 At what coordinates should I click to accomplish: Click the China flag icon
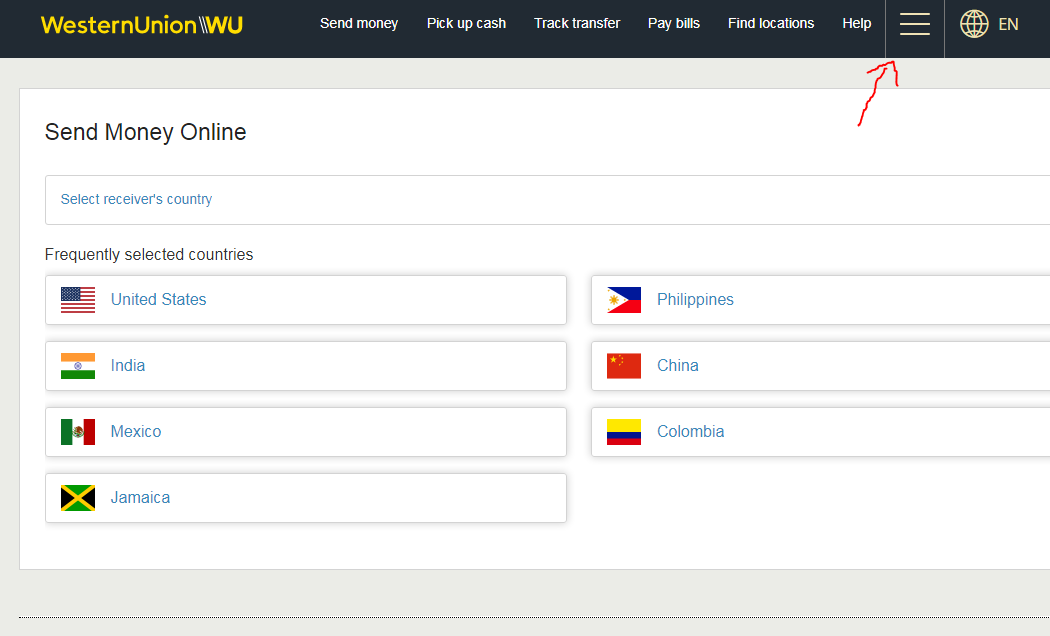pyautogui.click(x=623, y=366)
